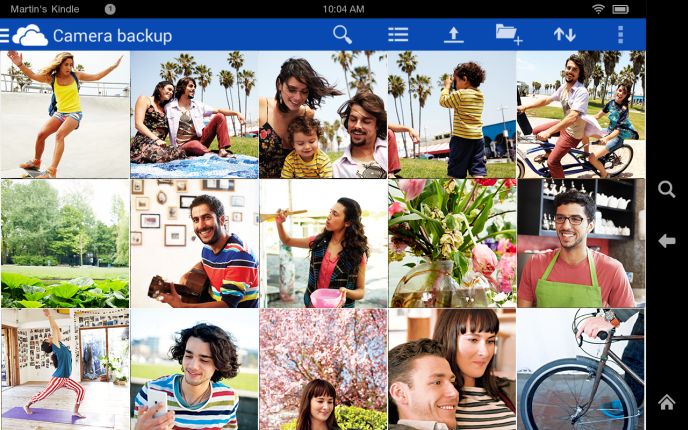Tap the upload icon
688x430 pixels.
pos(454,35)
